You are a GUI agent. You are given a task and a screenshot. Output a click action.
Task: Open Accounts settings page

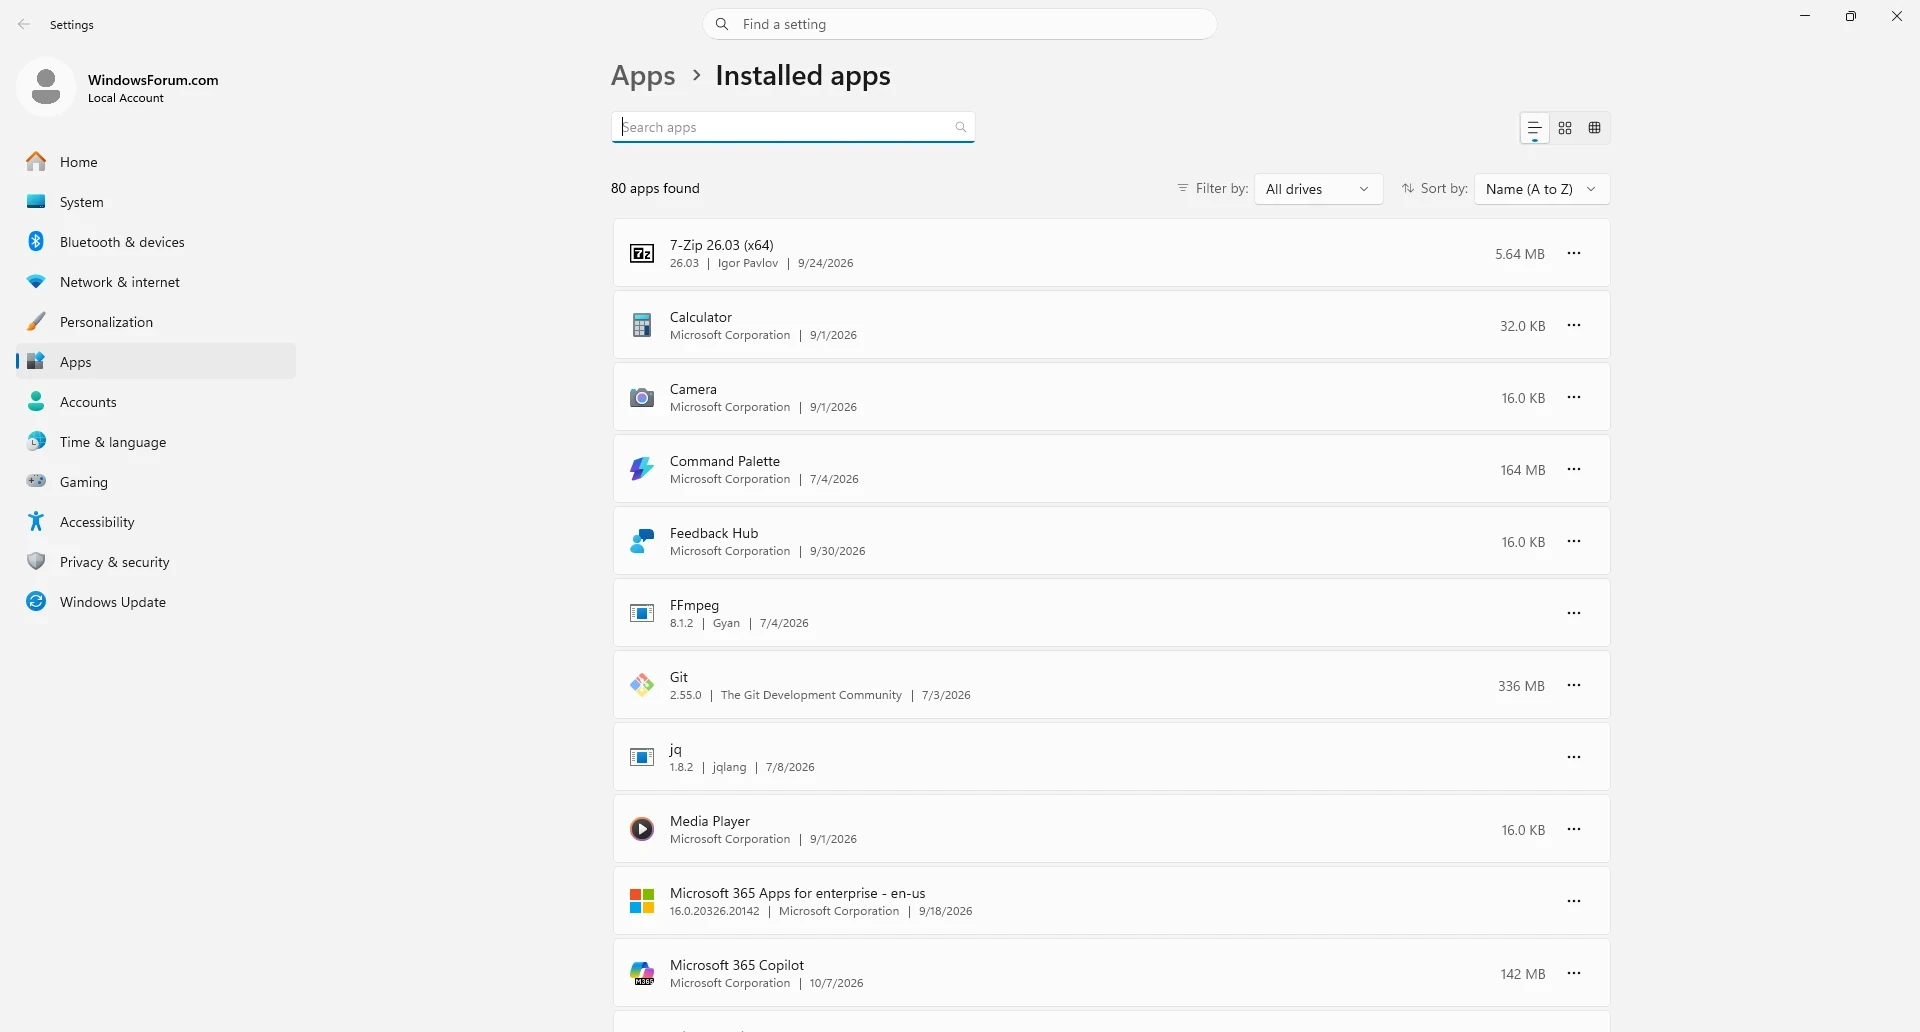156,402
